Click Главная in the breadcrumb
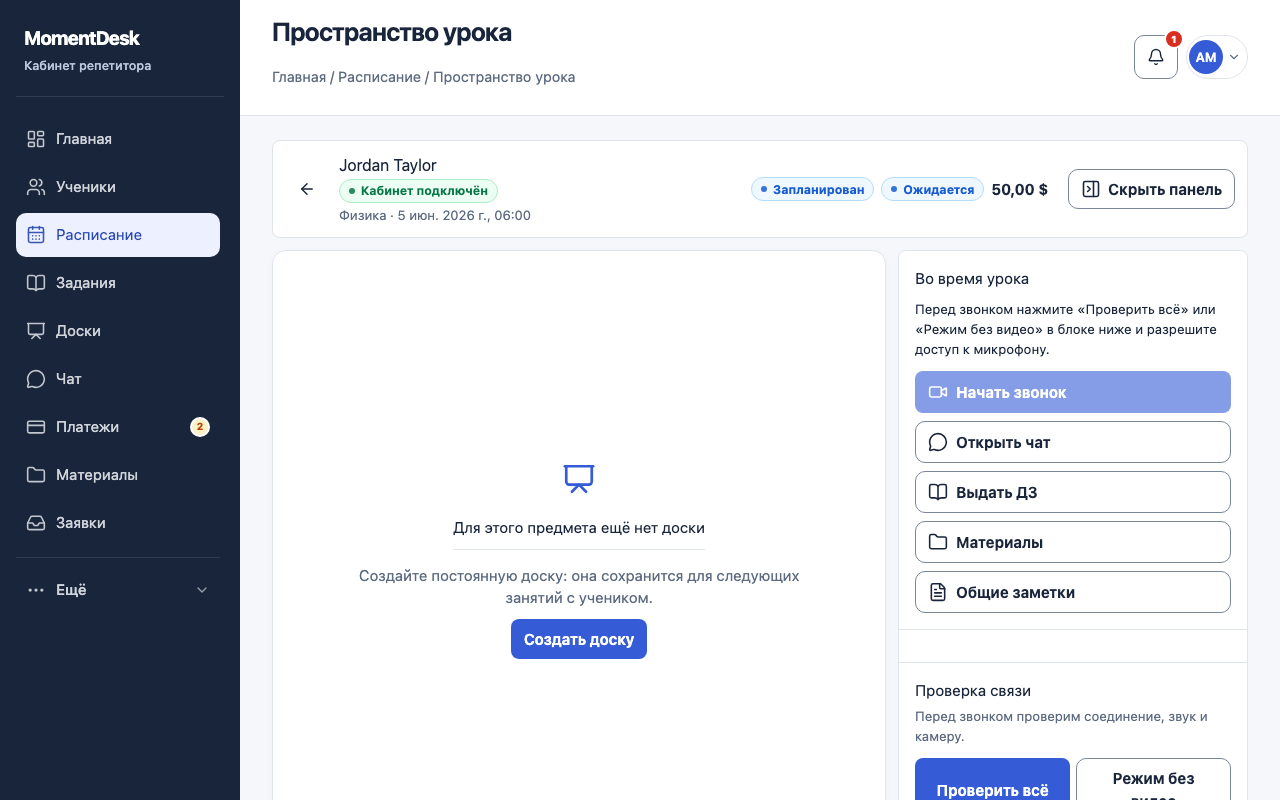1280x800 pixels. click(299, 77)
